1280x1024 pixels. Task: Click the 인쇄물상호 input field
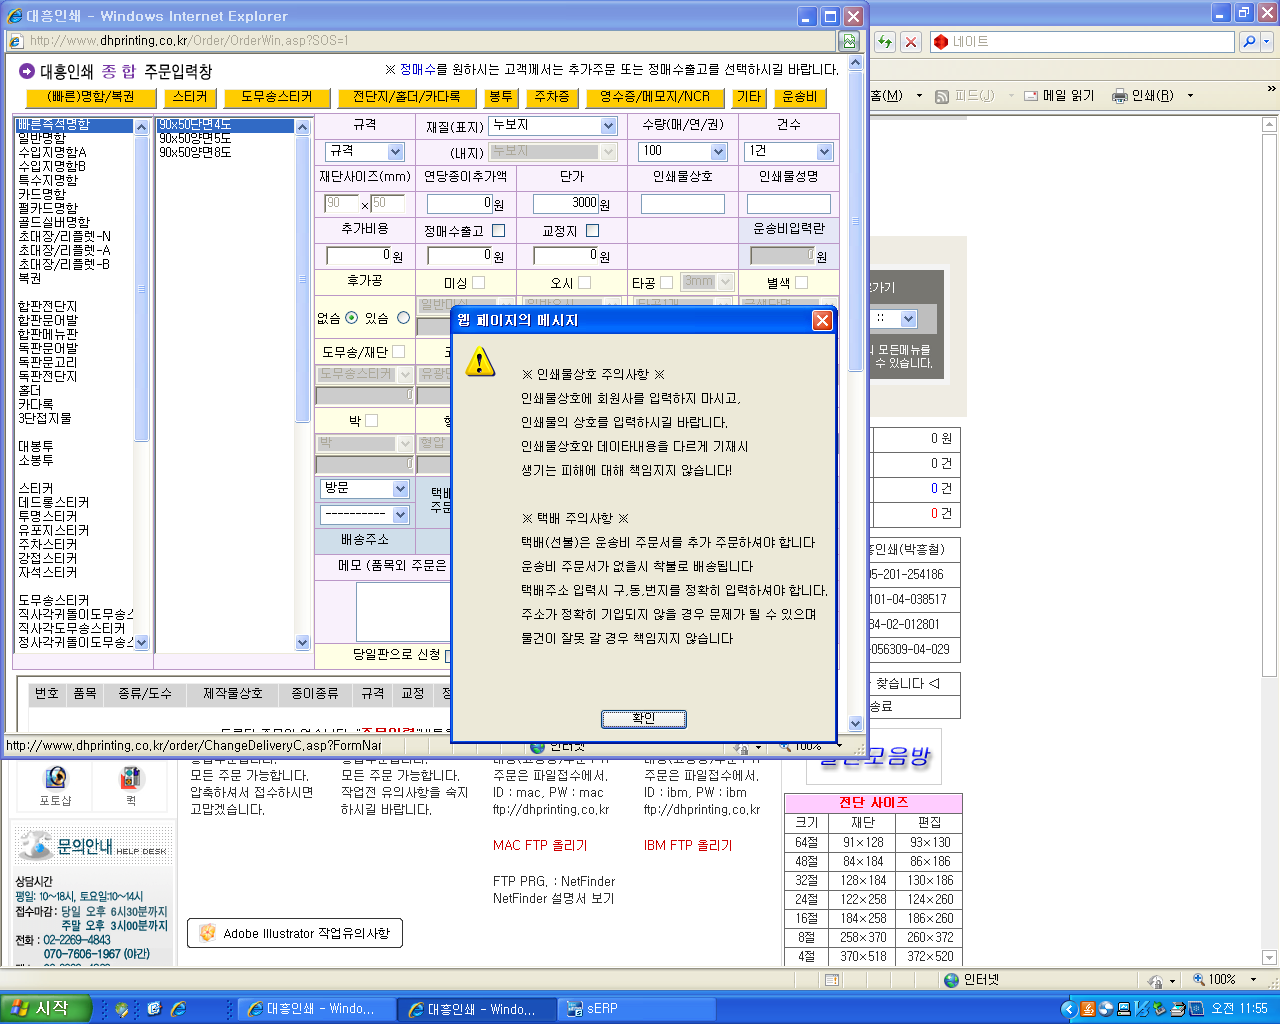tap(682, 204)
